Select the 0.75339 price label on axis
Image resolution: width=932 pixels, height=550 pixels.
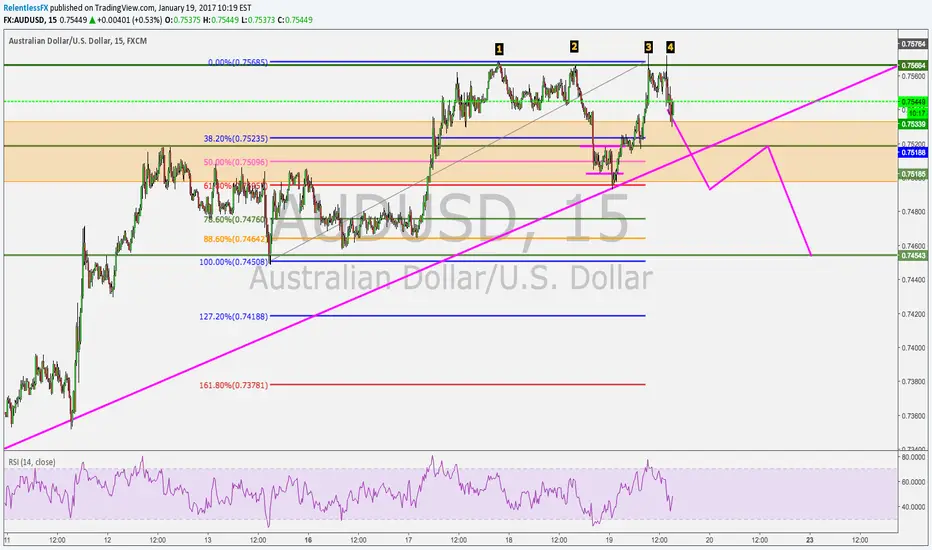(x=913, y=124)
